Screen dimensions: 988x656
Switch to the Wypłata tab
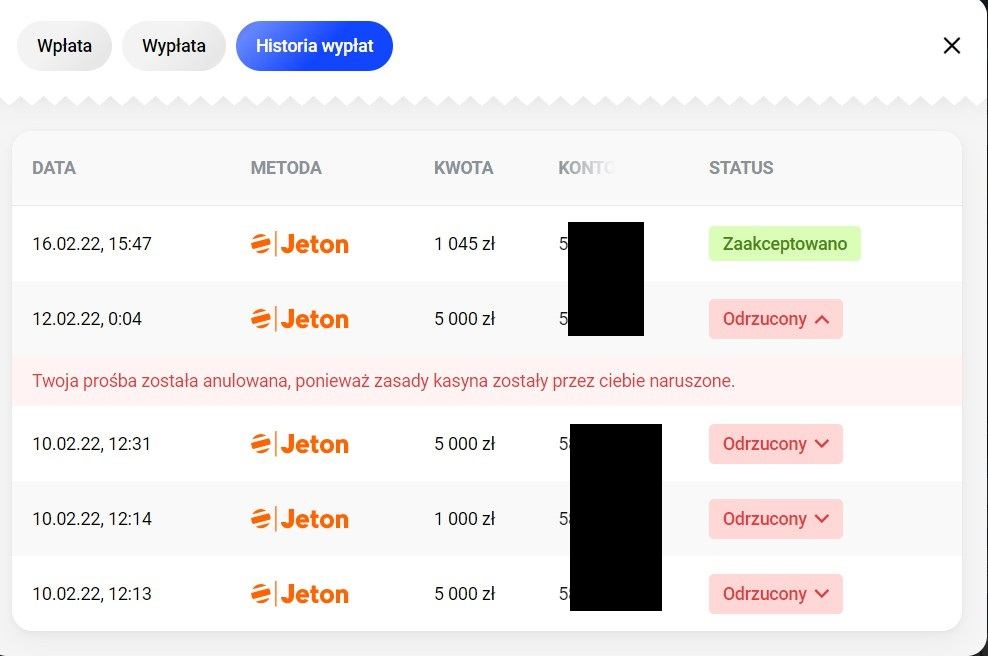click(174, 46)
